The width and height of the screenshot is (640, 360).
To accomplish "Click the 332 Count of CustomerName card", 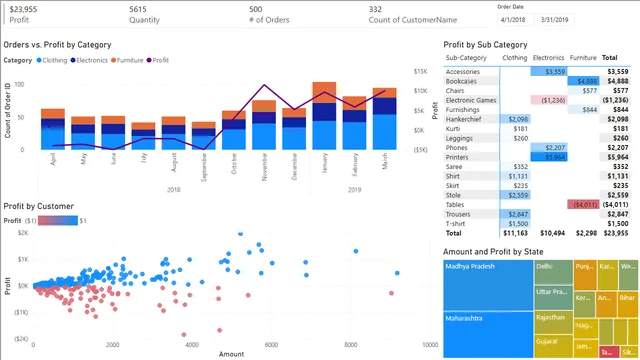I will pyautogui.click(x=413, y=14).
